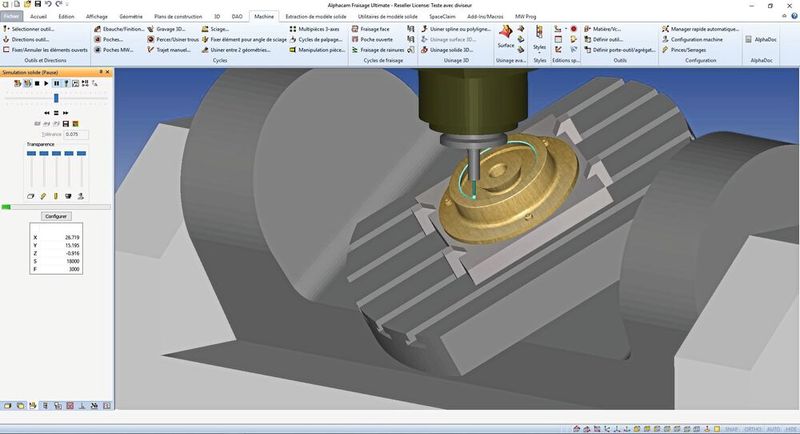
Task: Play the solid simulation
Action: pos(46,83)
